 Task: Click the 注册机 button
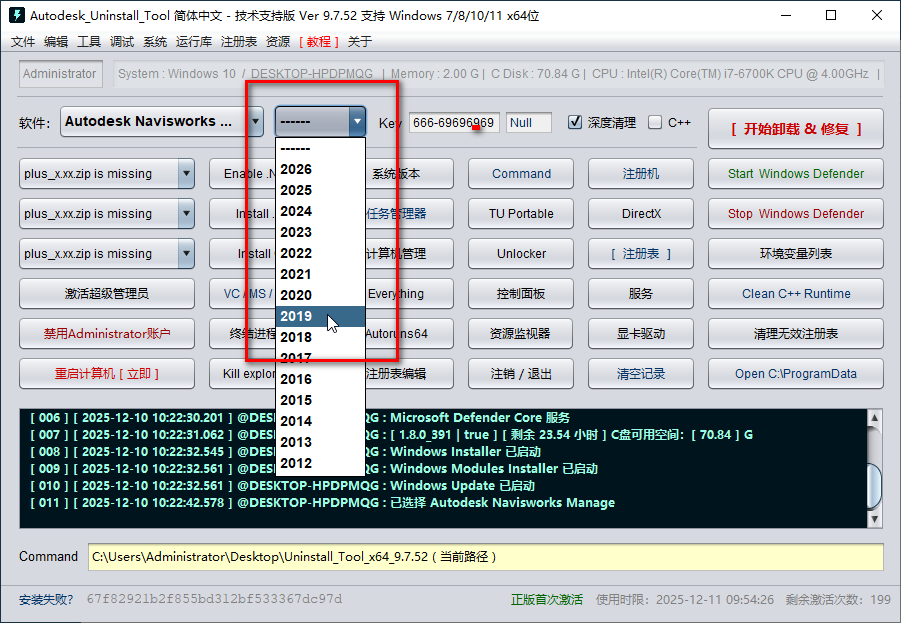pos(641,174)
